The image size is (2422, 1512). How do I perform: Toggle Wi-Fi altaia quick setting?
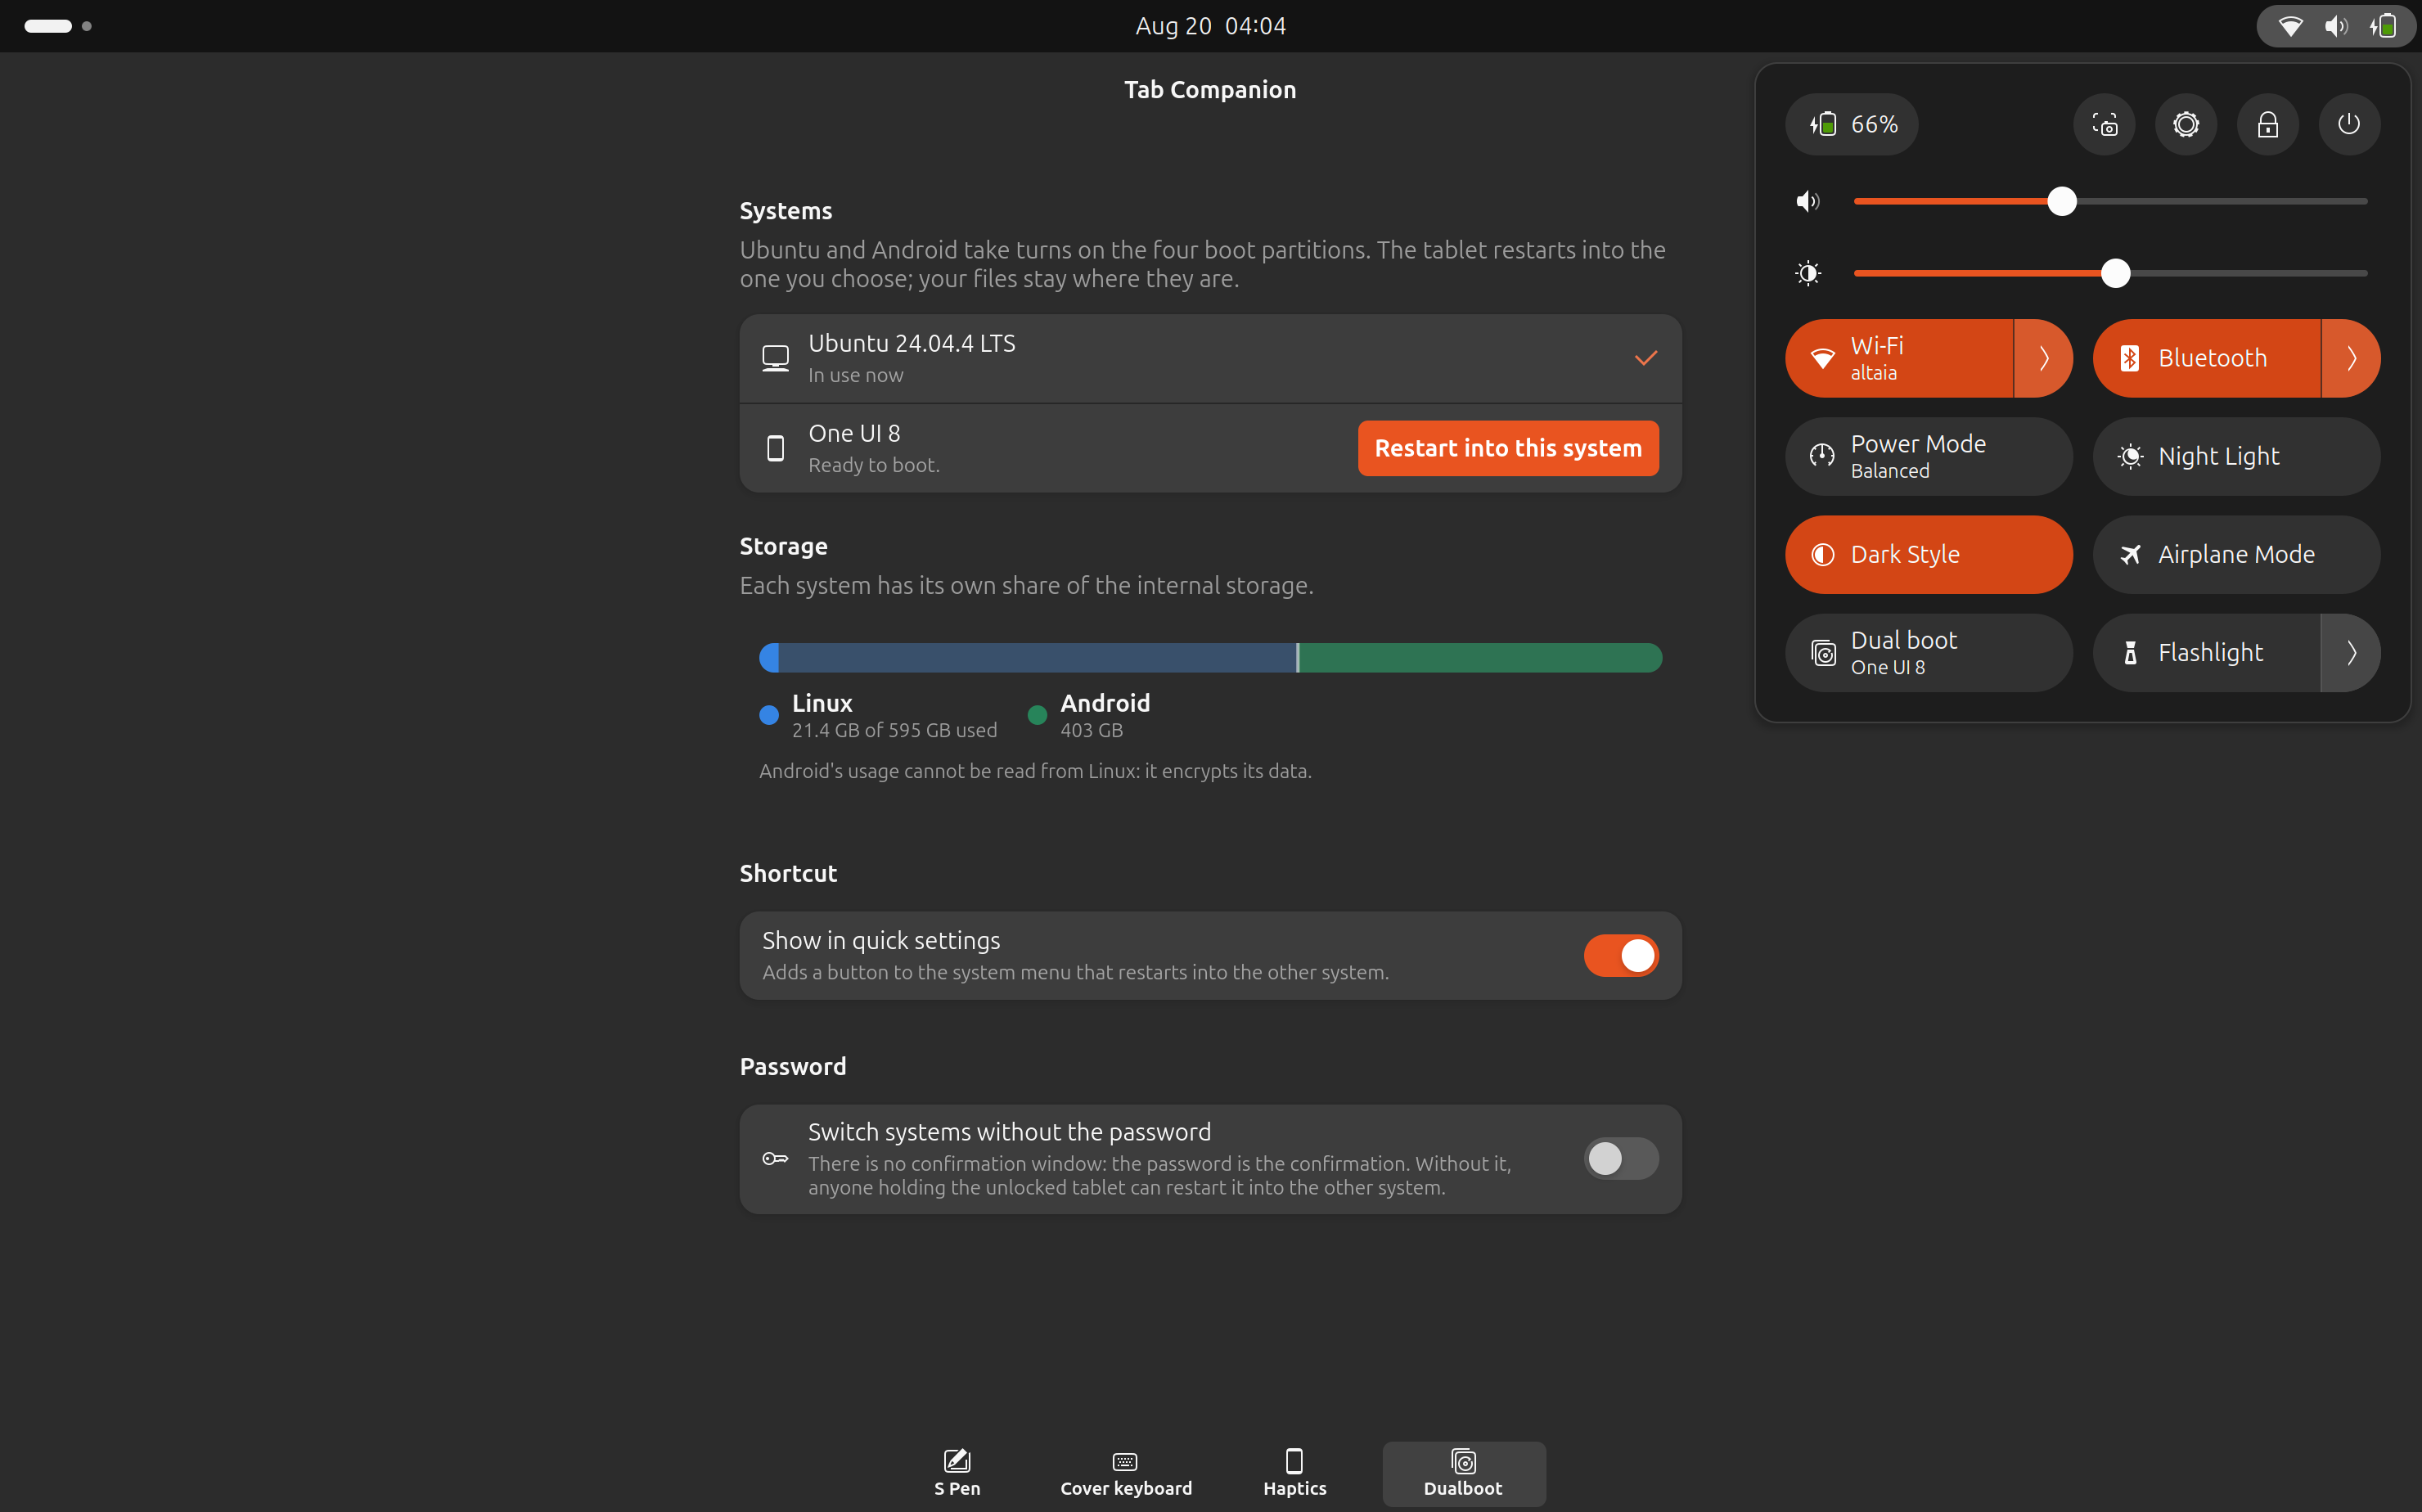pyautogui.click(x=1899, y=358)
